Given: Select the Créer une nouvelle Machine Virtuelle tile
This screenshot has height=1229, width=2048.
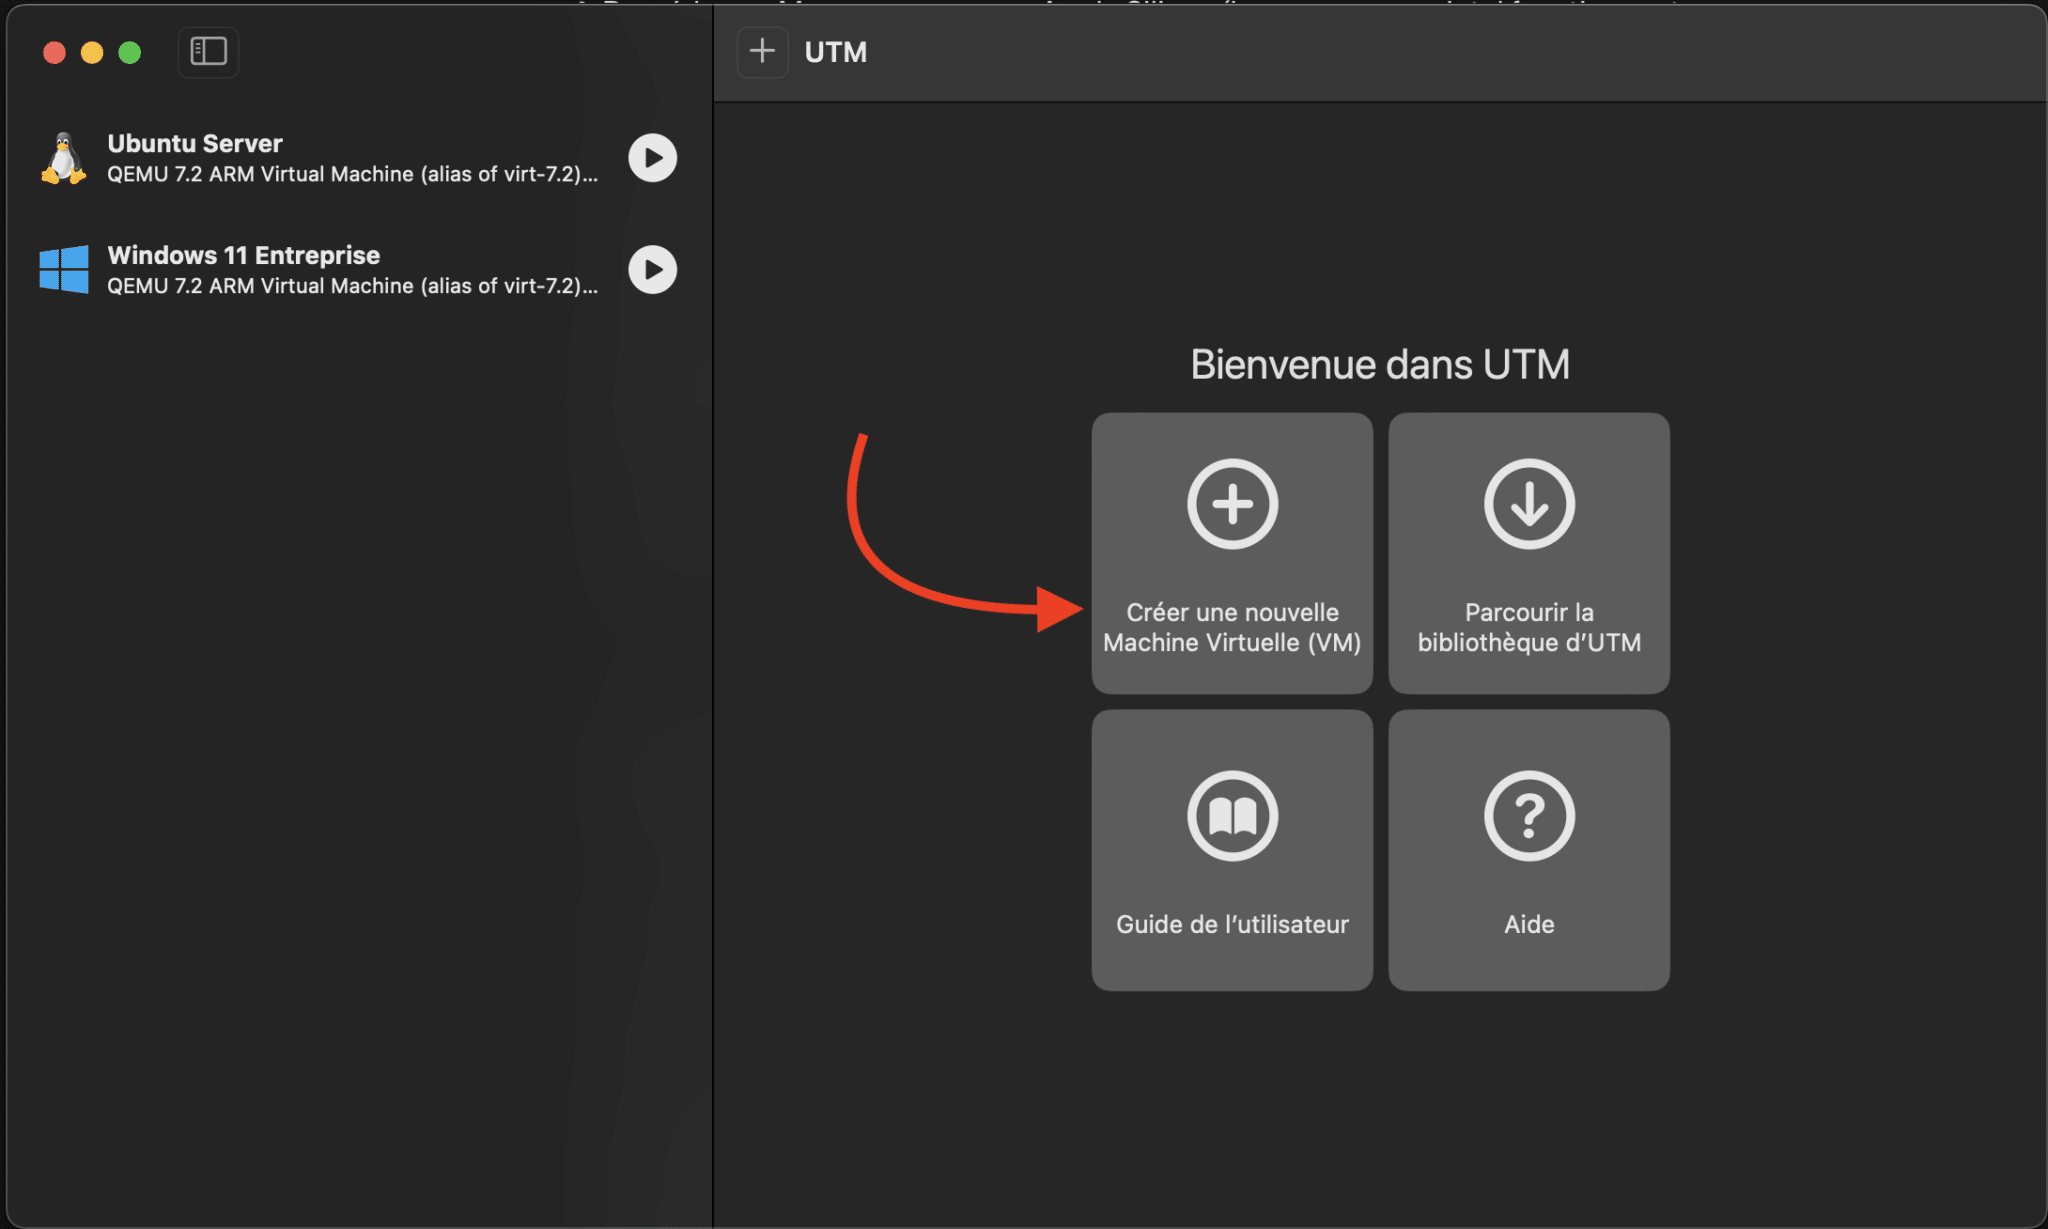Looking at the screenshot, I should (x=1231, y=554).
